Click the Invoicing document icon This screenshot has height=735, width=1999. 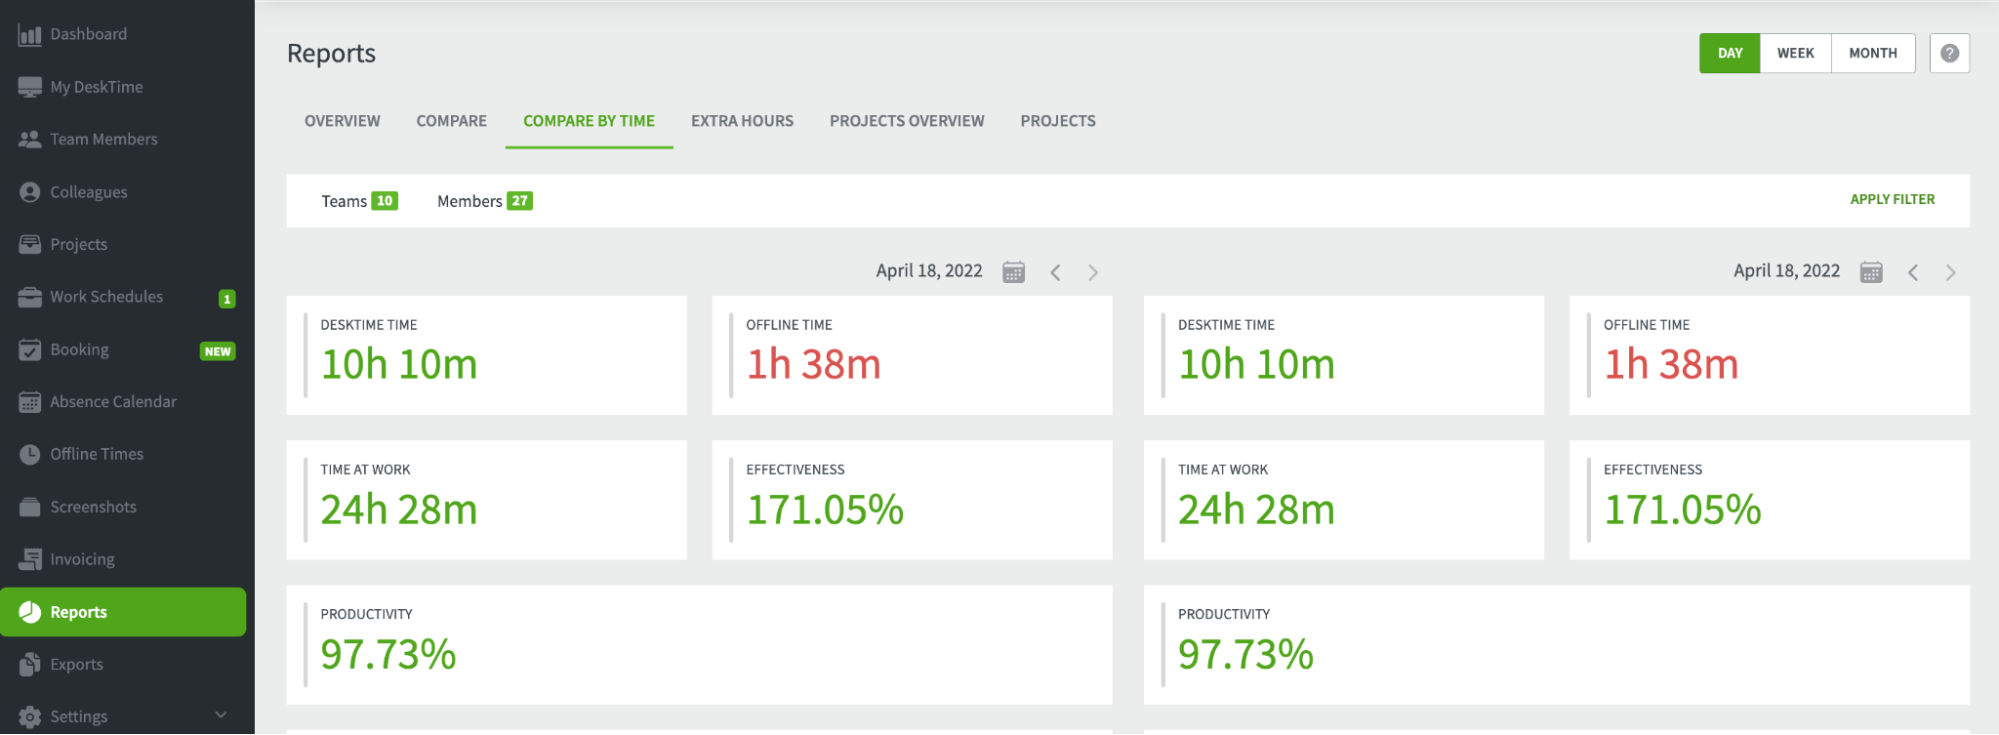pos(30,559)
